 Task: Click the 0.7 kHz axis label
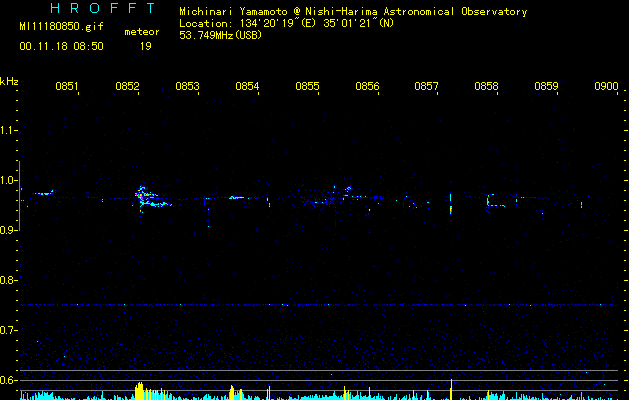pyautogui.click(x=8, y=330)
